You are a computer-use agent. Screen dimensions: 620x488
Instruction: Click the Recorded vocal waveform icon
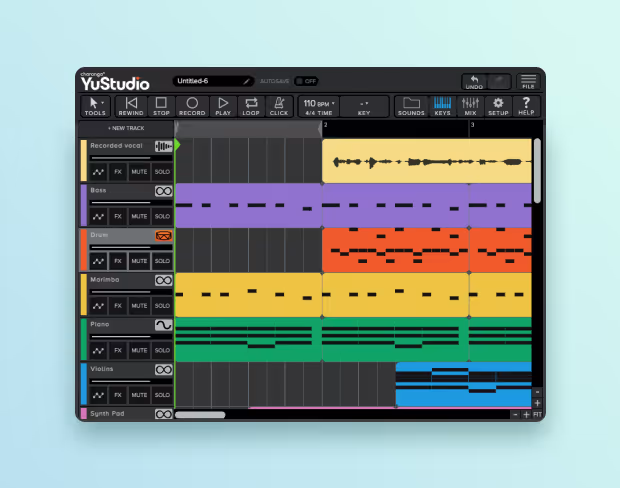[163, 146]
